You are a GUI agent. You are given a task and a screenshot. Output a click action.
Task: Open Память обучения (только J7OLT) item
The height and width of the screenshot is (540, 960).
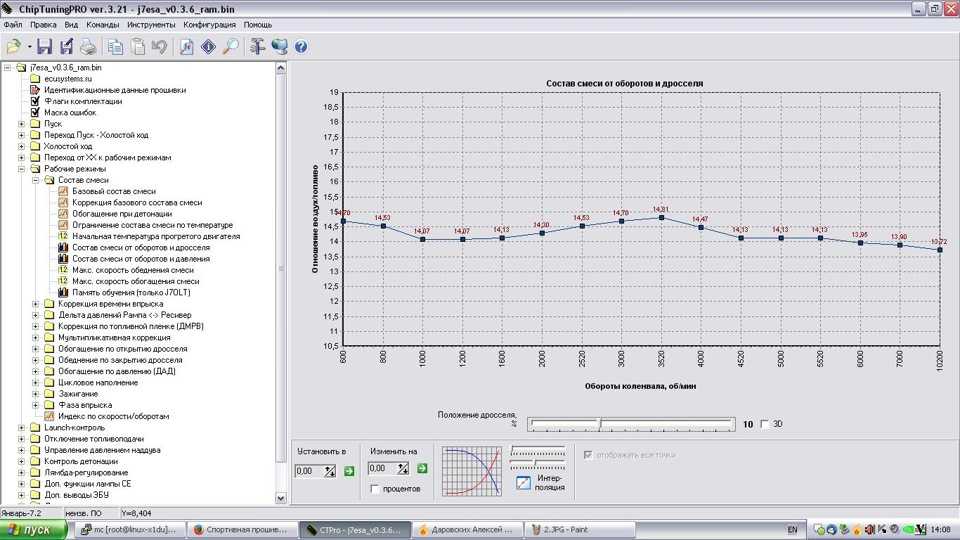coord(131,292)
